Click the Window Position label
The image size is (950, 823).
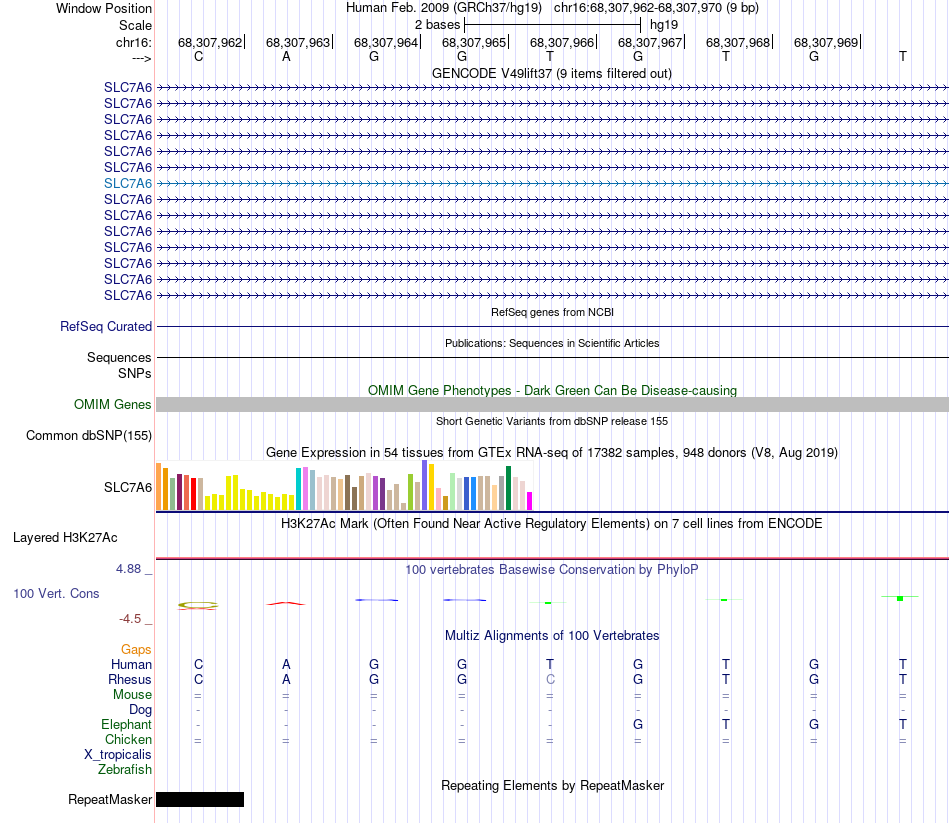(x=104, y=8)
